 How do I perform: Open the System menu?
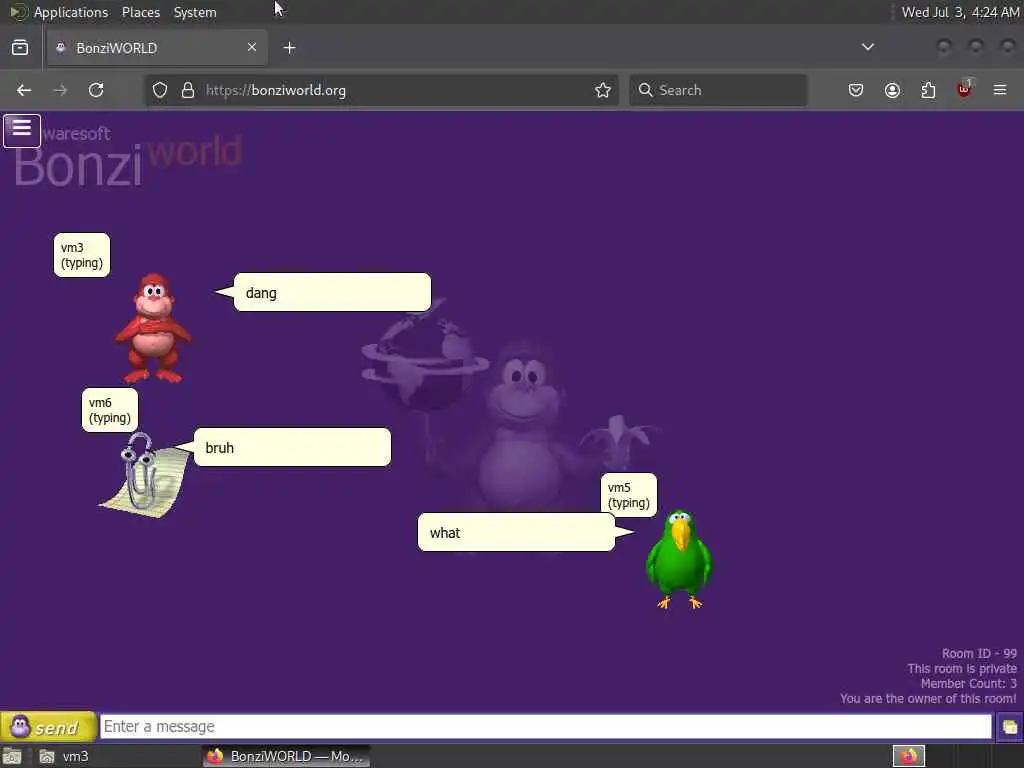pyautogui.click(x=195, y=12)
